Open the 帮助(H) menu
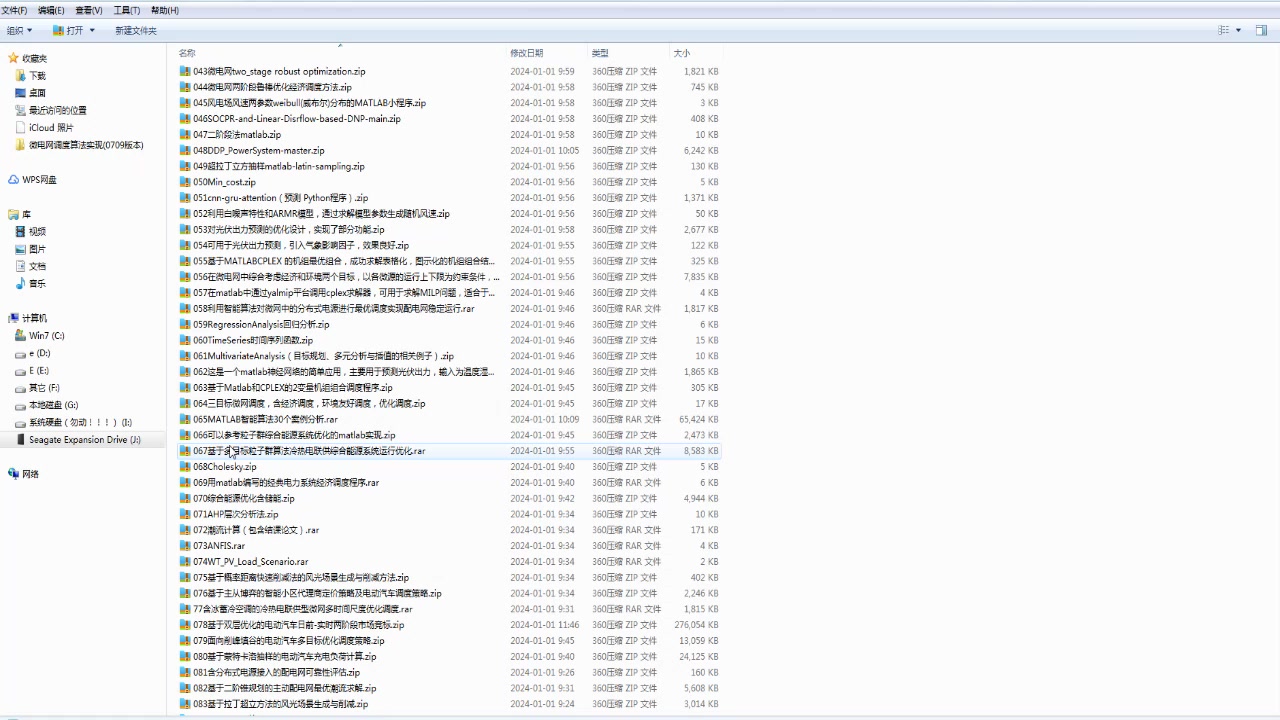 [165, 10]
